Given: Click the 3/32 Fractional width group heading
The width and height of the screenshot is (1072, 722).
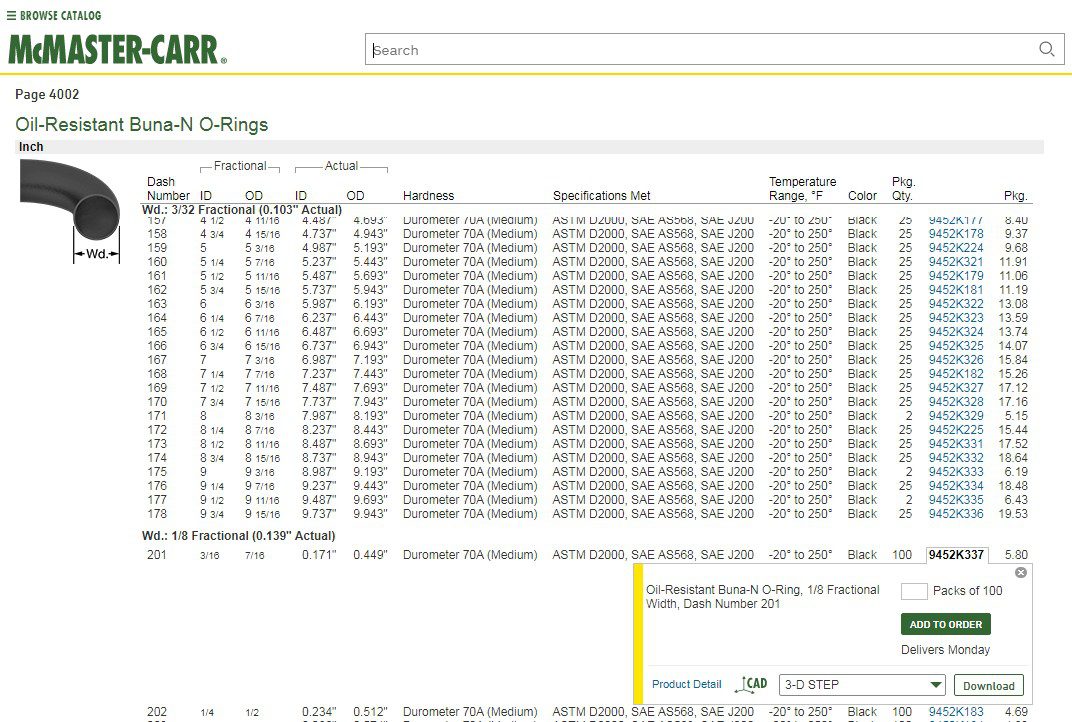Looking at the screenshot, I should point(242,210).
